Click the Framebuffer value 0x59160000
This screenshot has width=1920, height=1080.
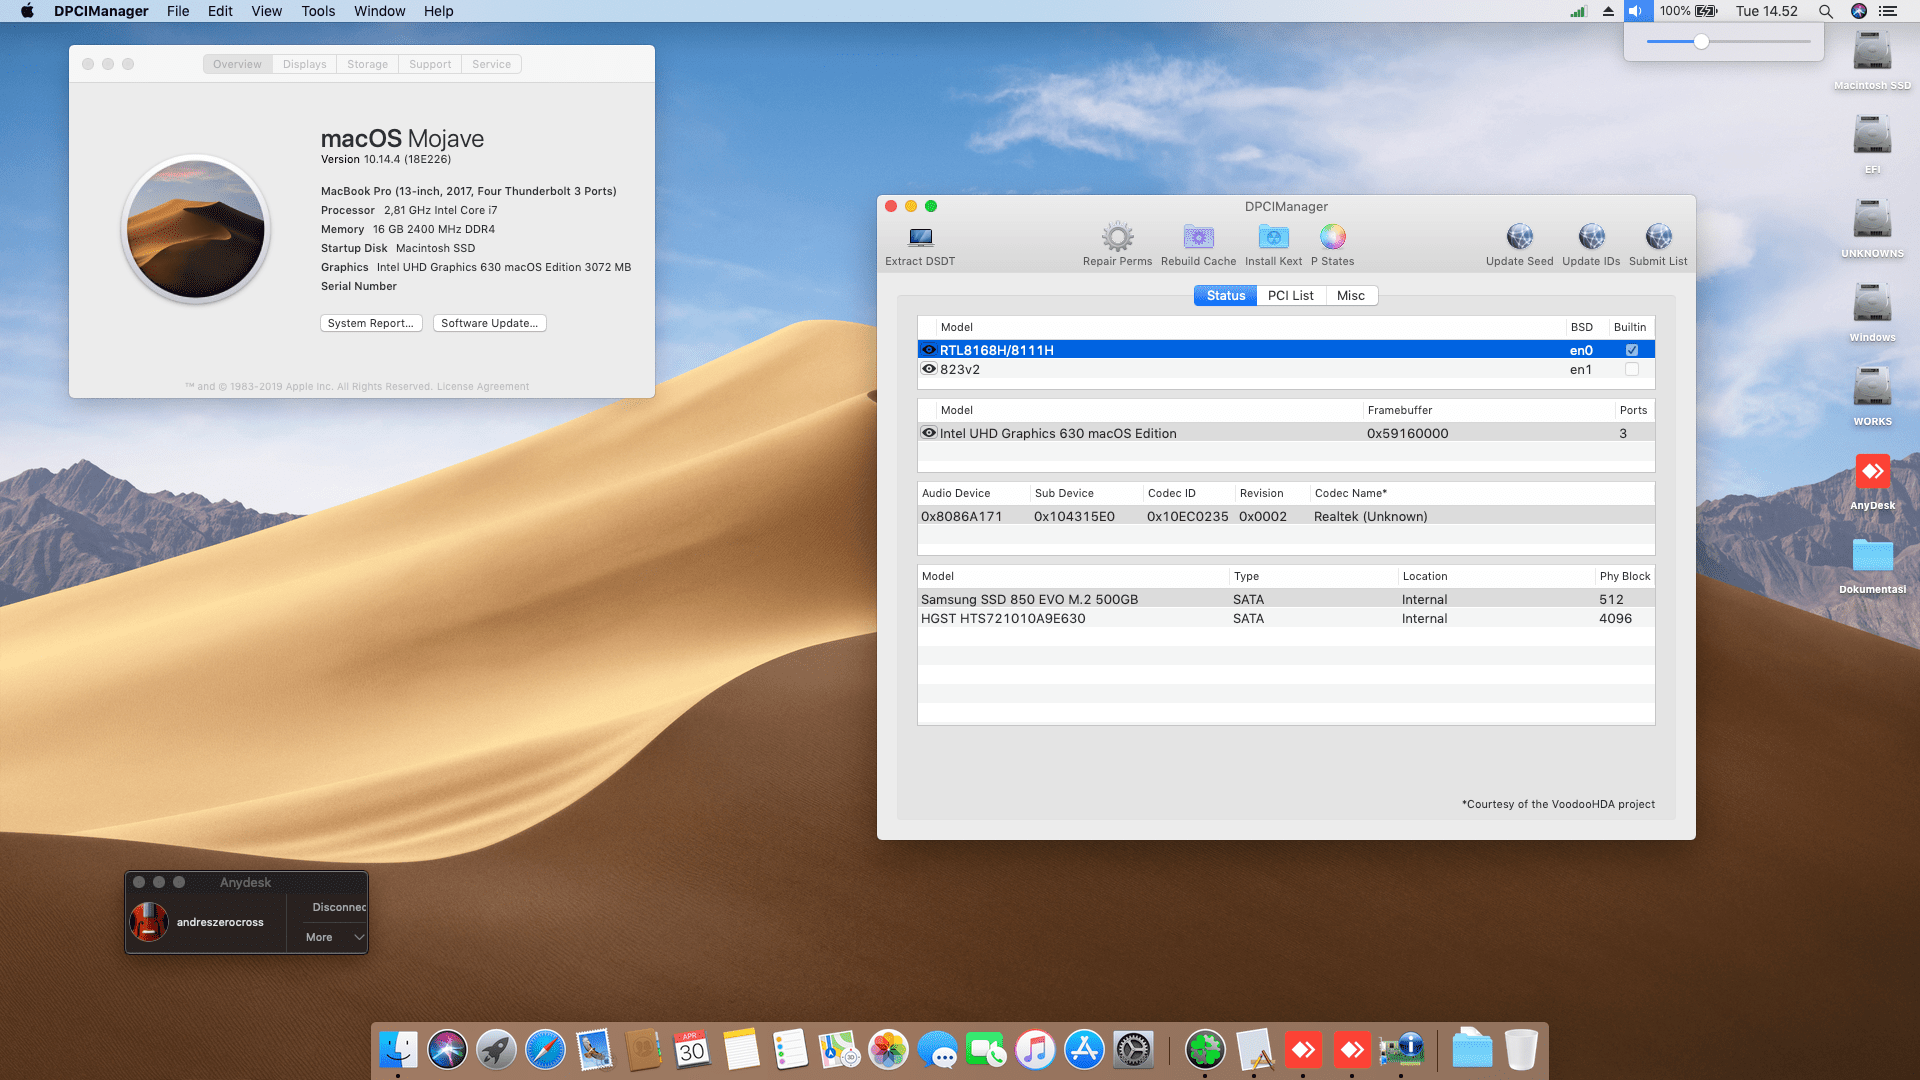[1407, 433]
